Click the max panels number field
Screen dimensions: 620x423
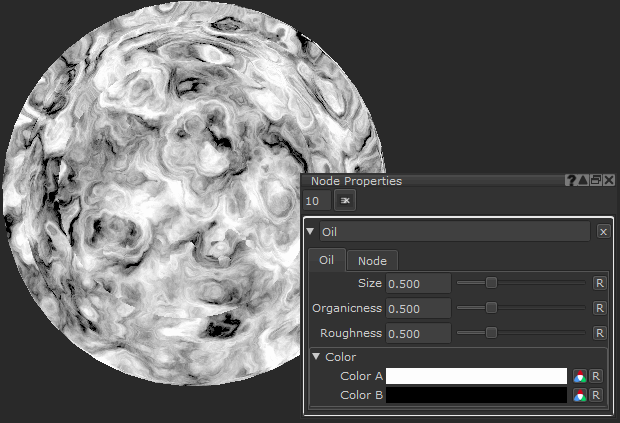[x=315, y=201]
